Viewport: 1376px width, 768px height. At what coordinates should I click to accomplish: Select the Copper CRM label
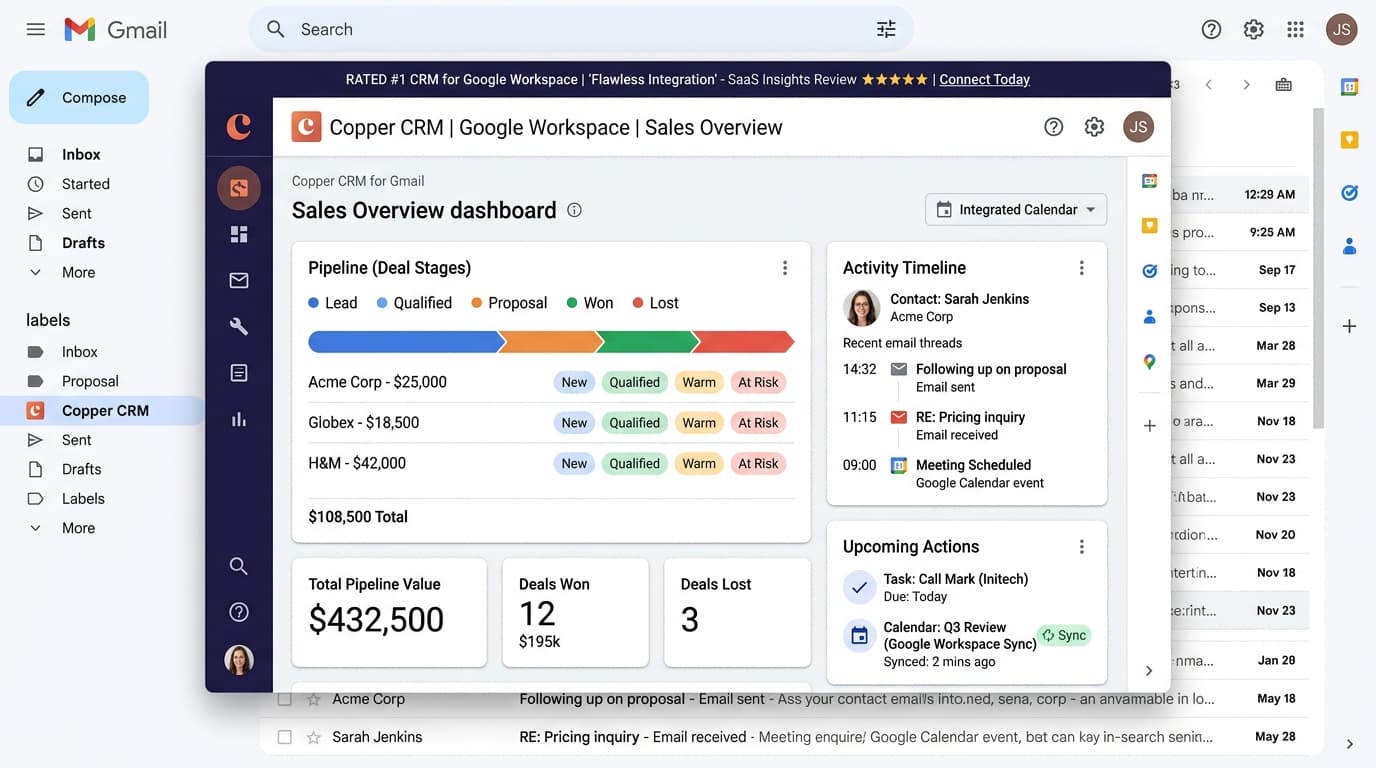click(105, 410)
